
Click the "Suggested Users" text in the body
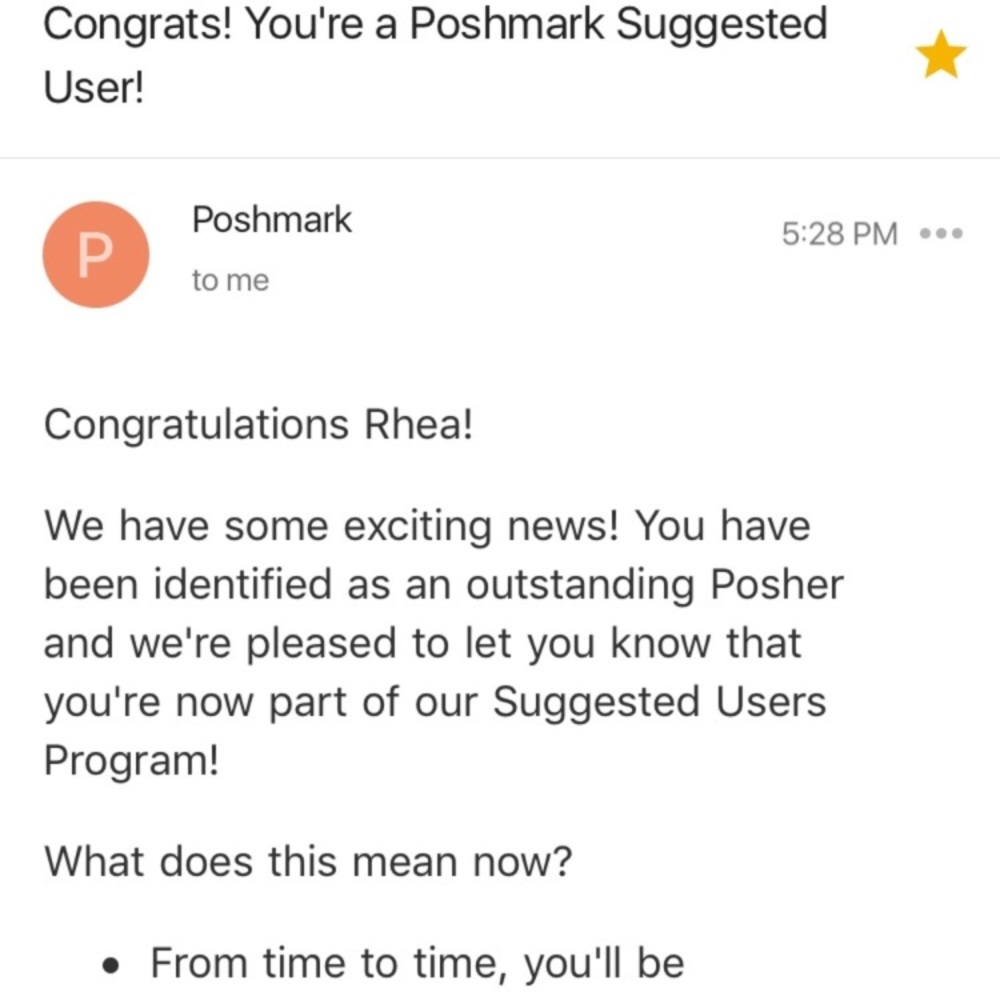point(660,703)
